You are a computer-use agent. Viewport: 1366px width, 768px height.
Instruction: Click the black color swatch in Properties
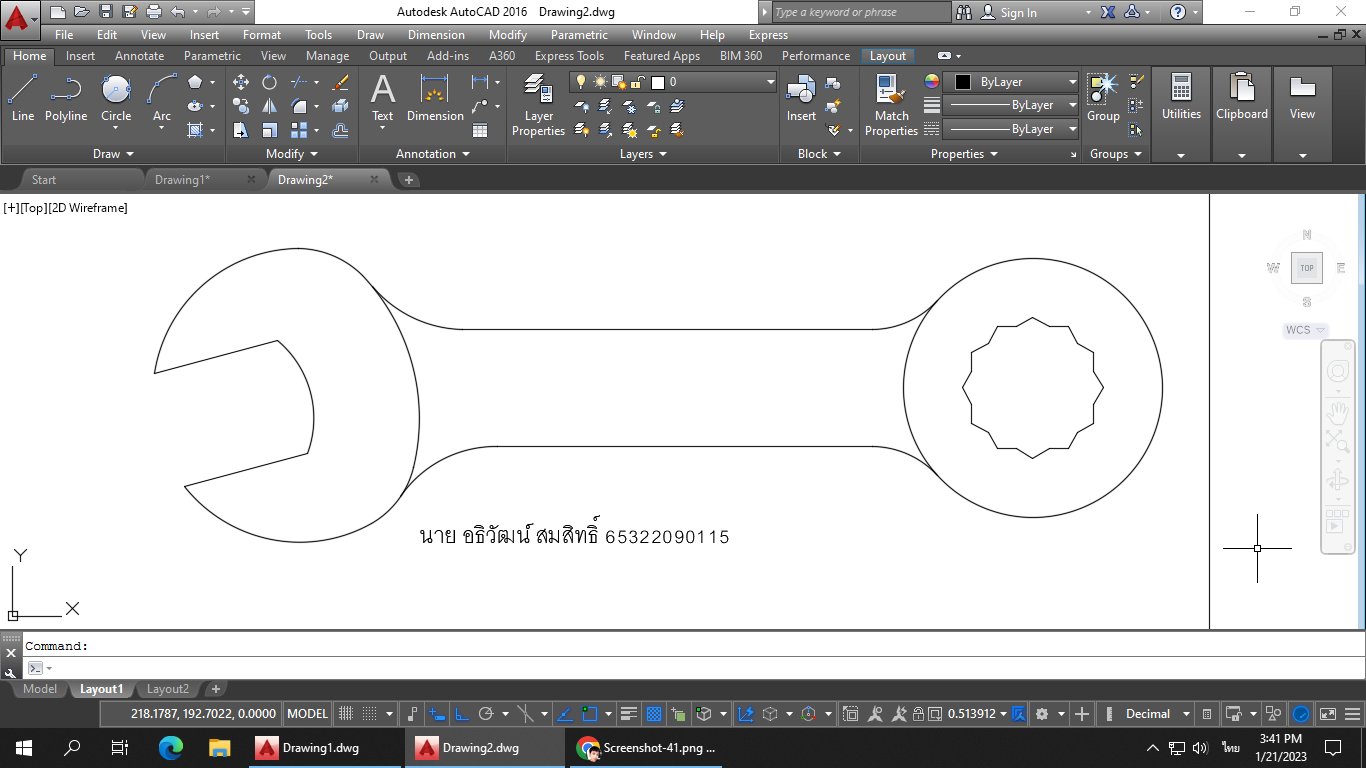(963, 82)
